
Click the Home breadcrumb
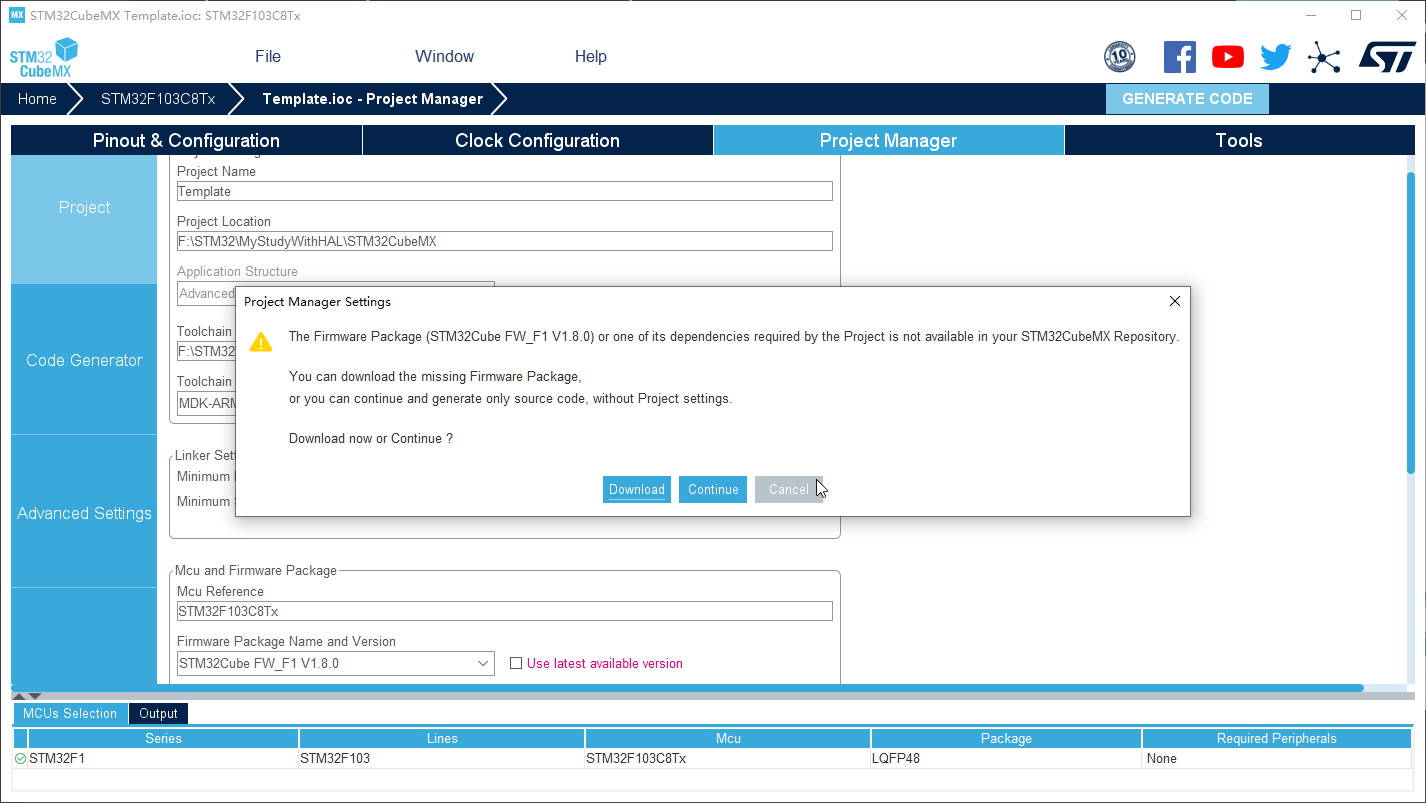(37, 99)
